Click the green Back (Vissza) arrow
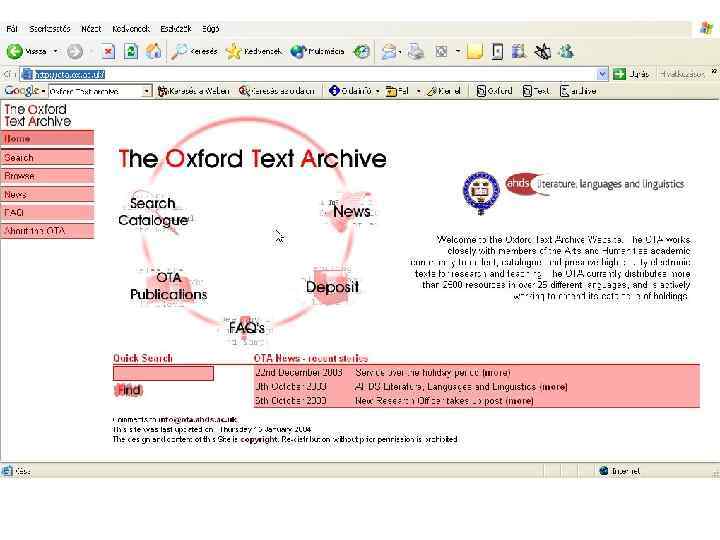Screen dimensions: 720x540 click(x=15, y=51)
